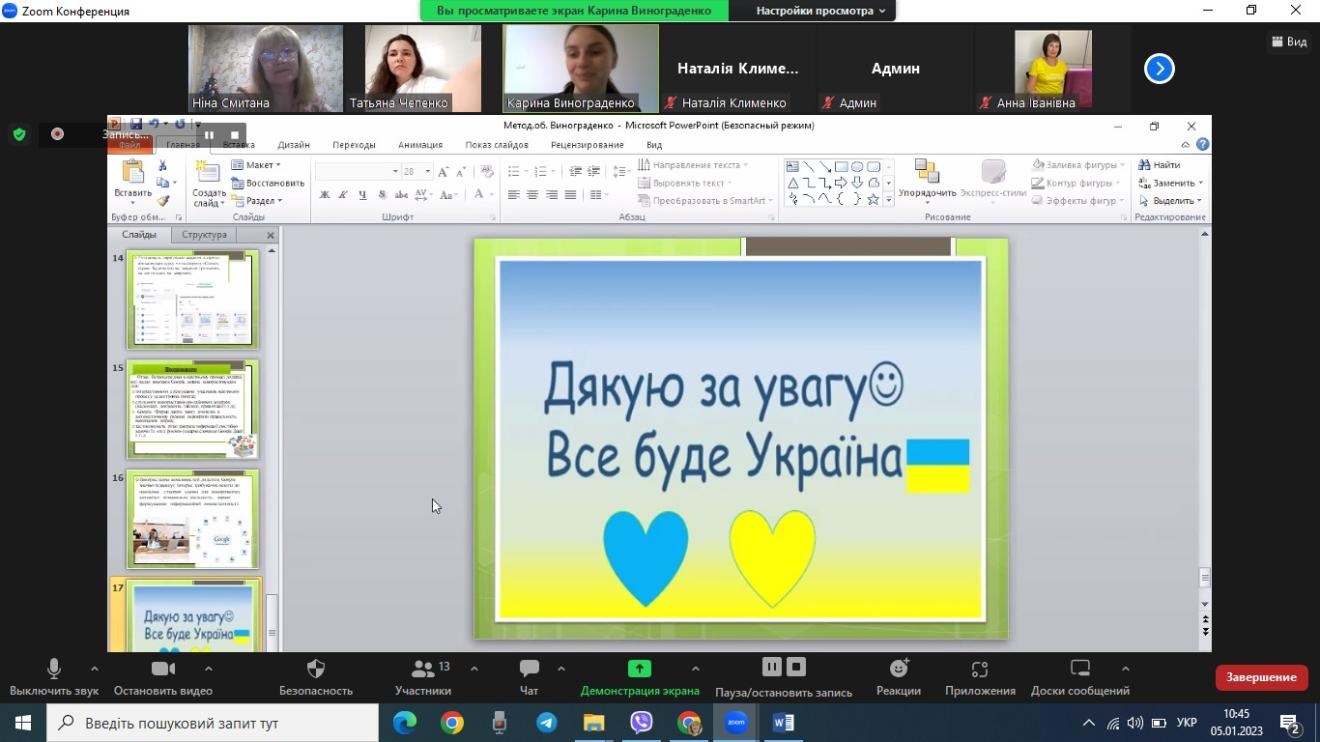This screenshot has width=1320, height=742.
Task: Open Выделить select dropdown
Action: 1171,201
